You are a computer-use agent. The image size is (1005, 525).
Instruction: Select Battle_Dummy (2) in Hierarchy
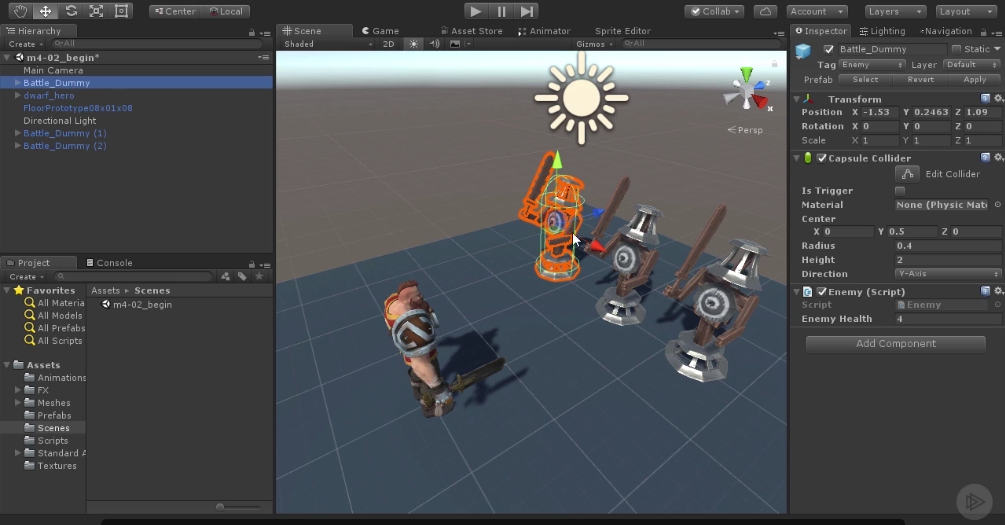(65, 146)
